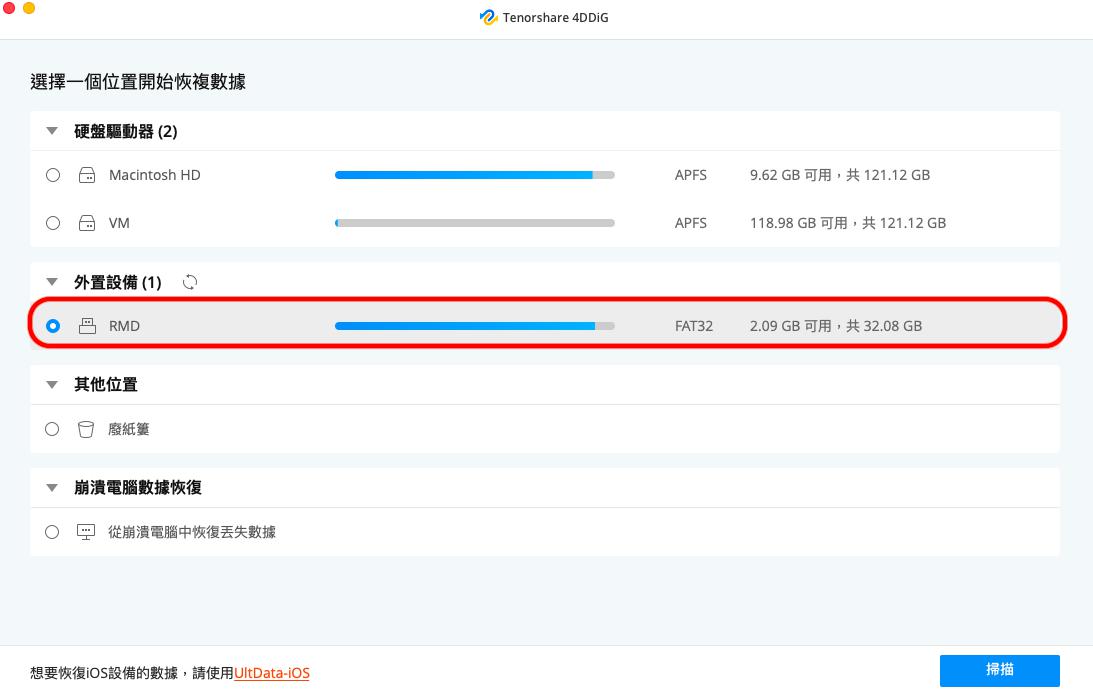The image size is (1093, 696).
Task: Click 9.62 GB 可用，共 121.12 GB text
Action: [840, 175]
